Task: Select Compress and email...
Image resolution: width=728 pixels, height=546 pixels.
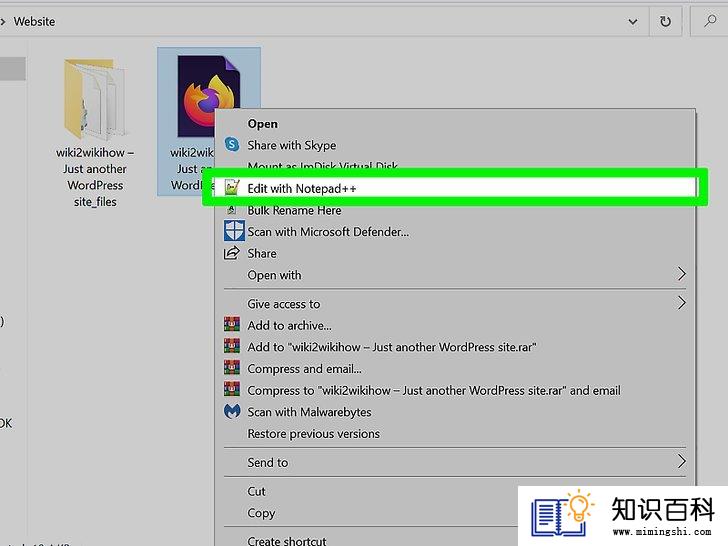Action: [455, 369]
